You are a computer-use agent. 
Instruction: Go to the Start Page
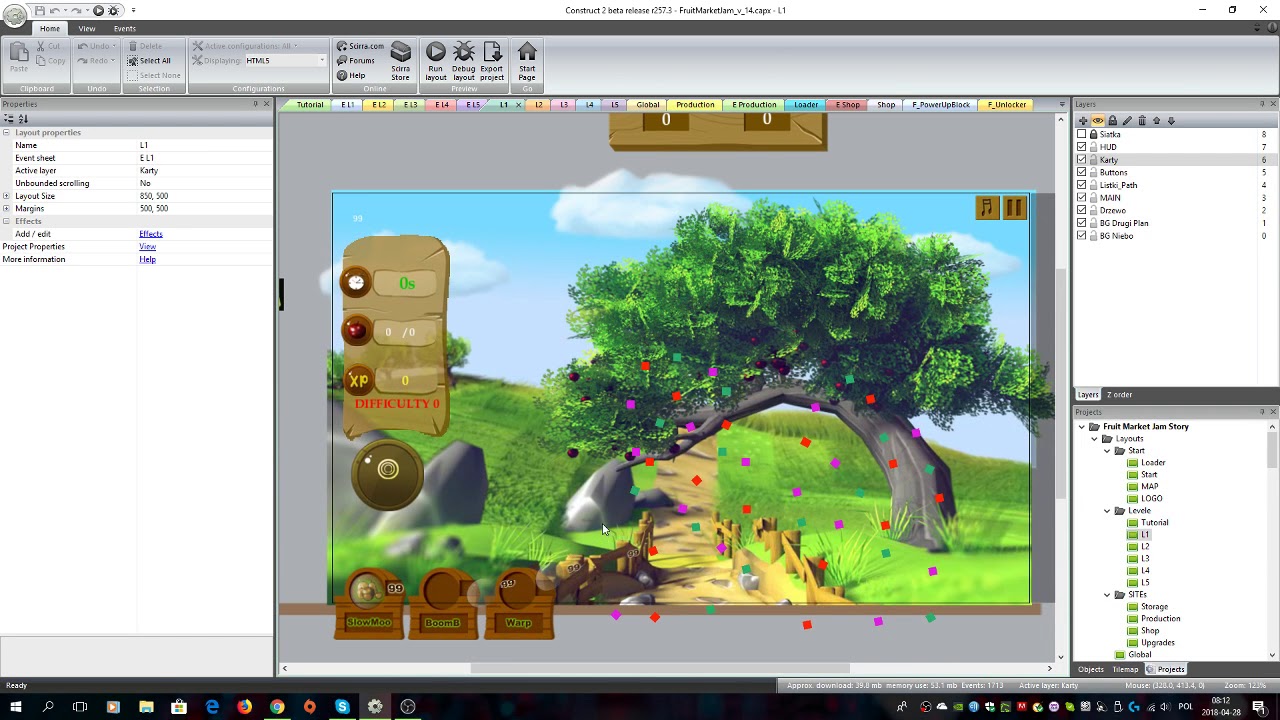coord(527,62)
